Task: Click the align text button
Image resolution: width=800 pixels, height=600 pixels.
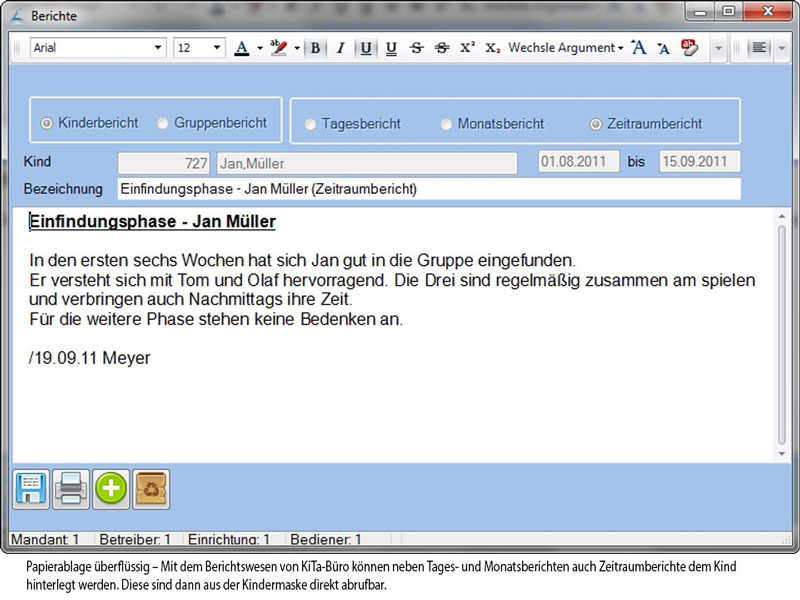Action: 761,48
